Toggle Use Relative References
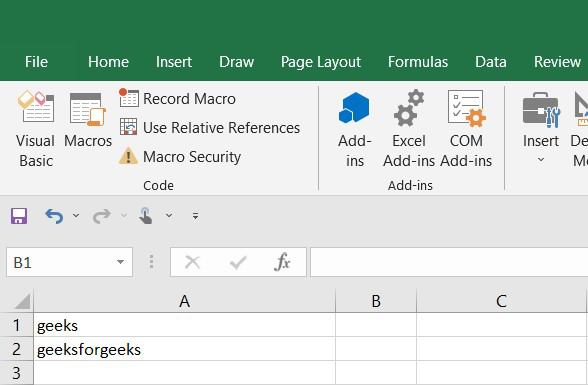The width and height of the screenshot is (588, 385). [210, 127]
